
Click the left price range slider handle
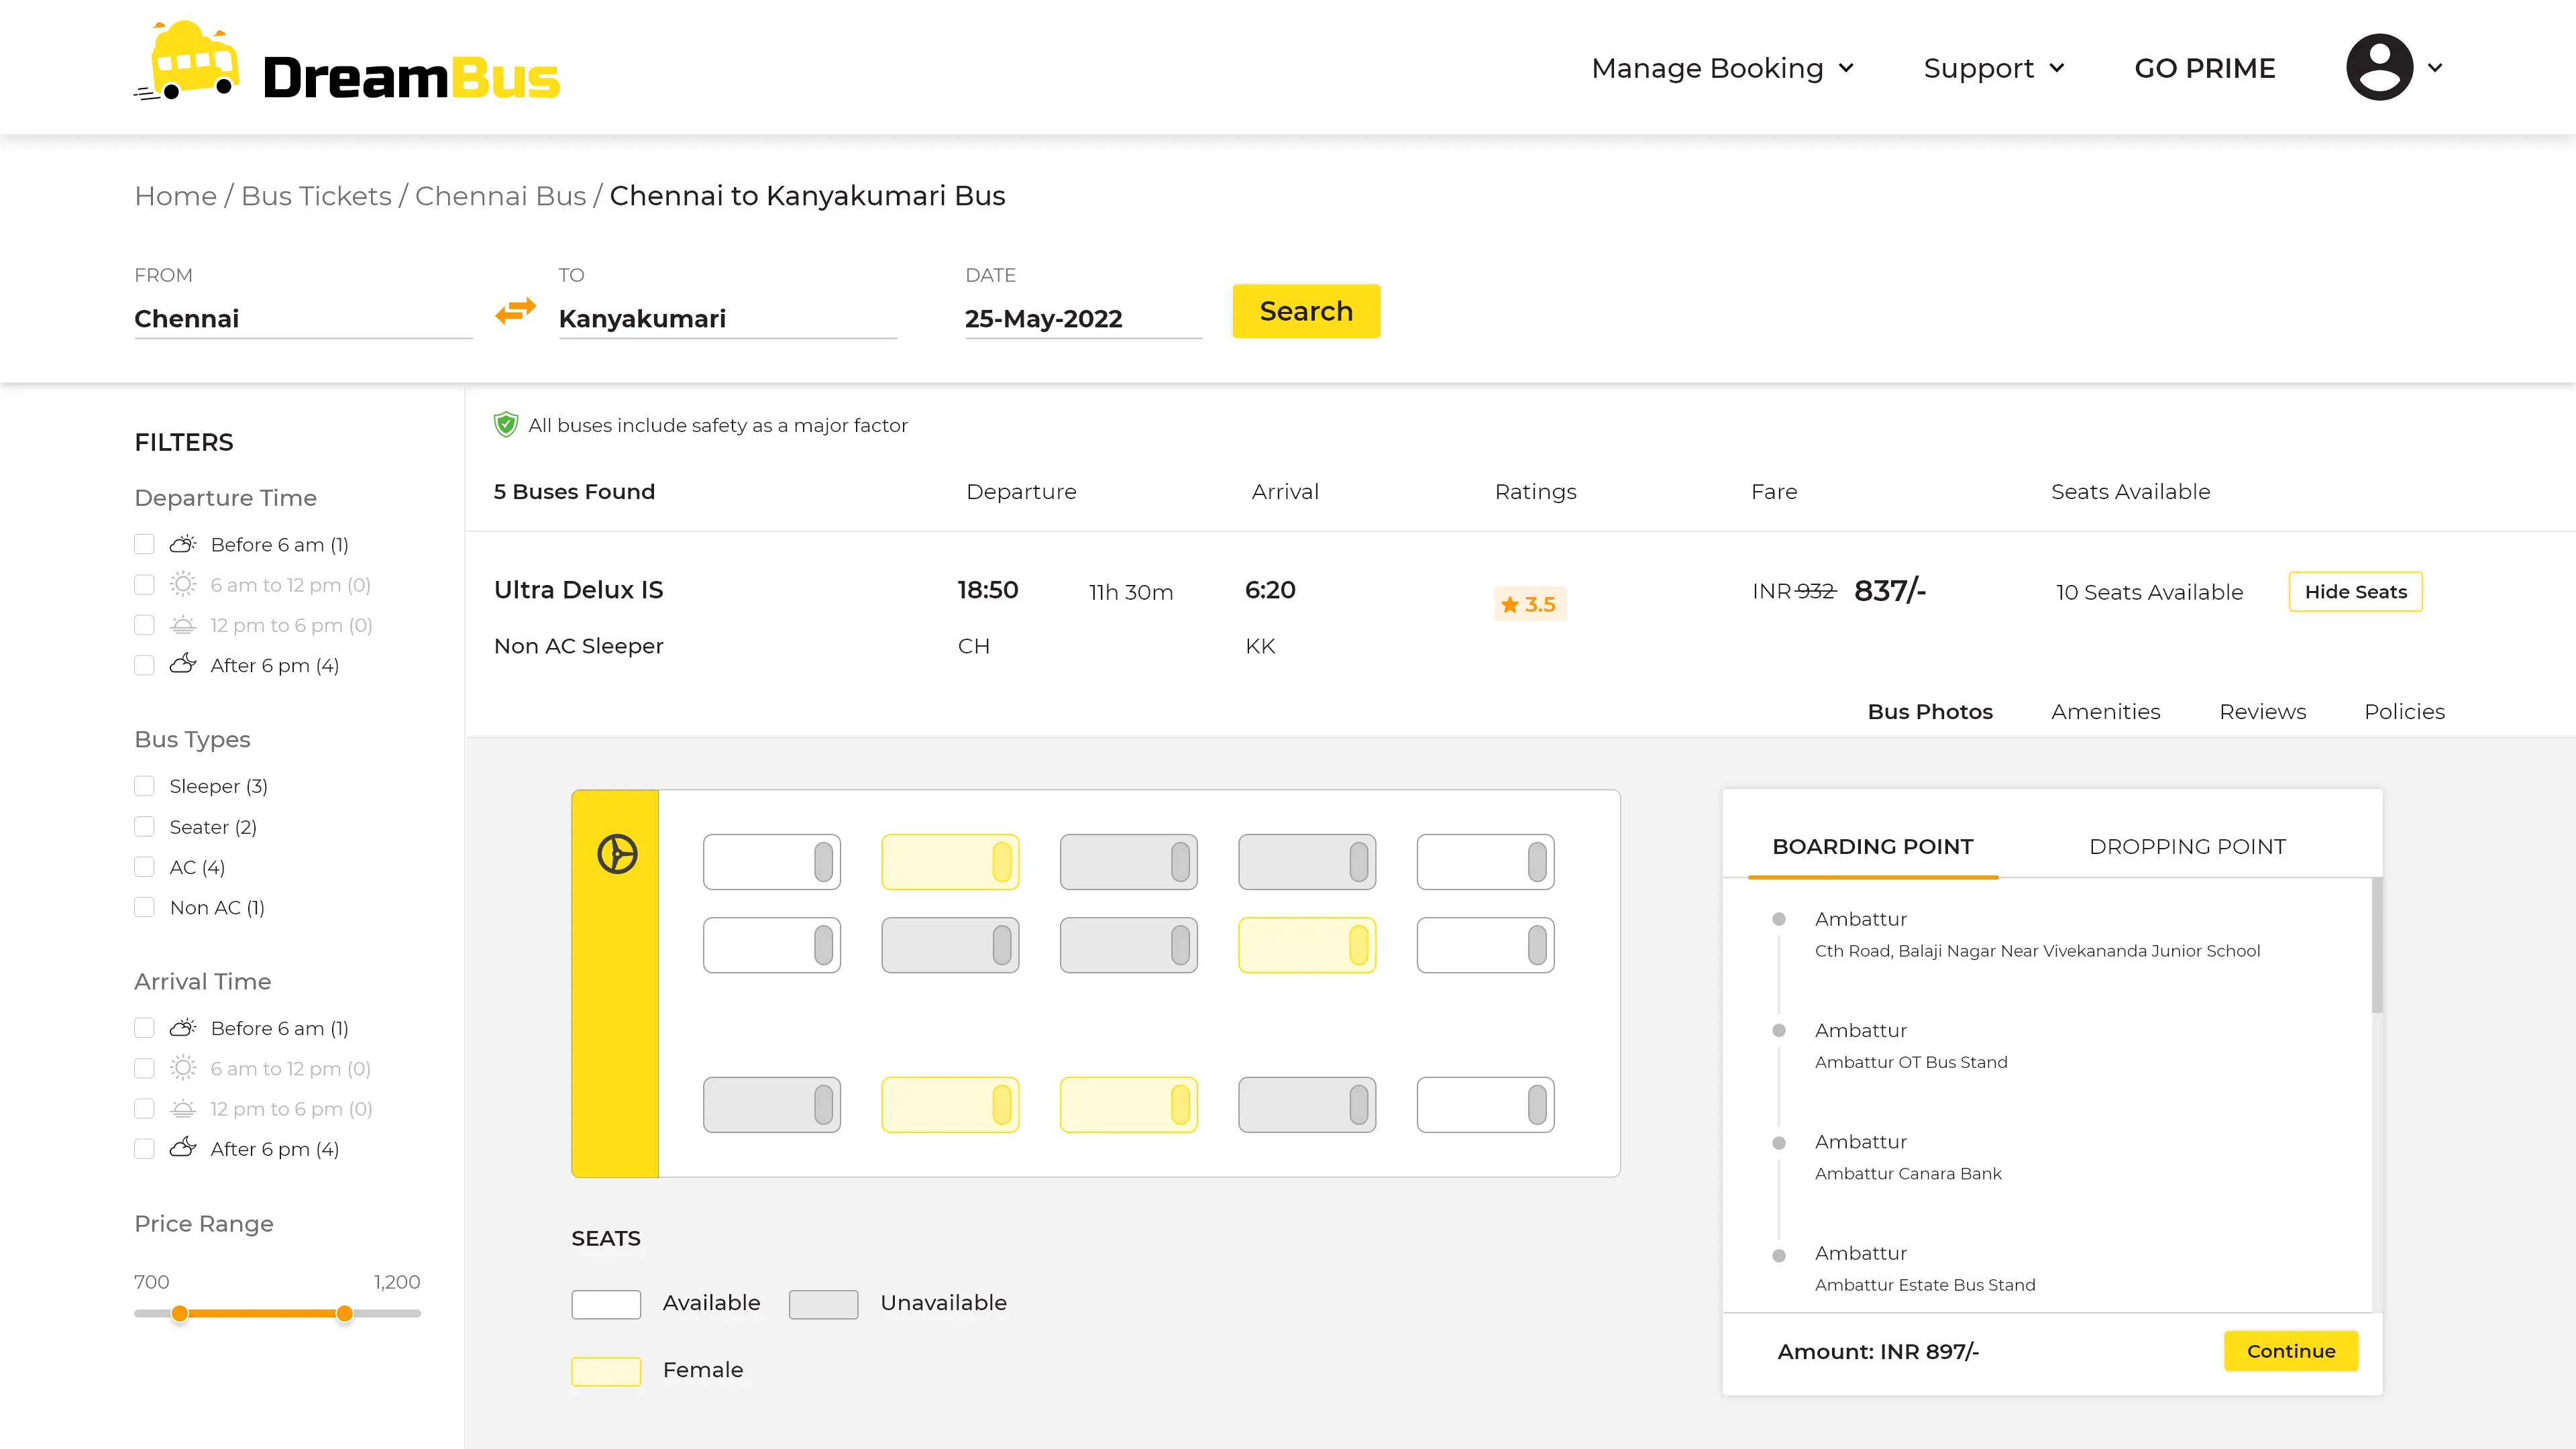(179, 1314)
